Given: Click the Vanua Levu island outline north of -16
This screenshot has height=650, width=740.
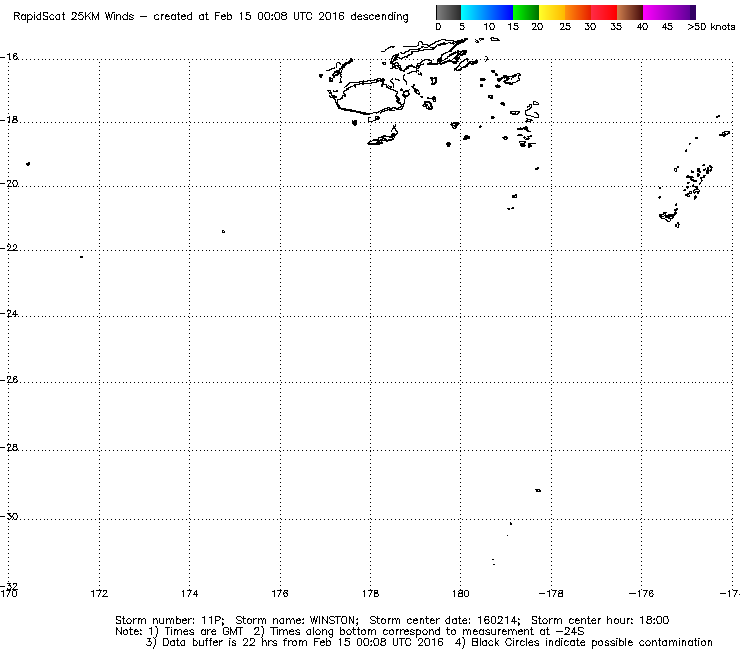Looking at the screenshot, I should (427, 55).
